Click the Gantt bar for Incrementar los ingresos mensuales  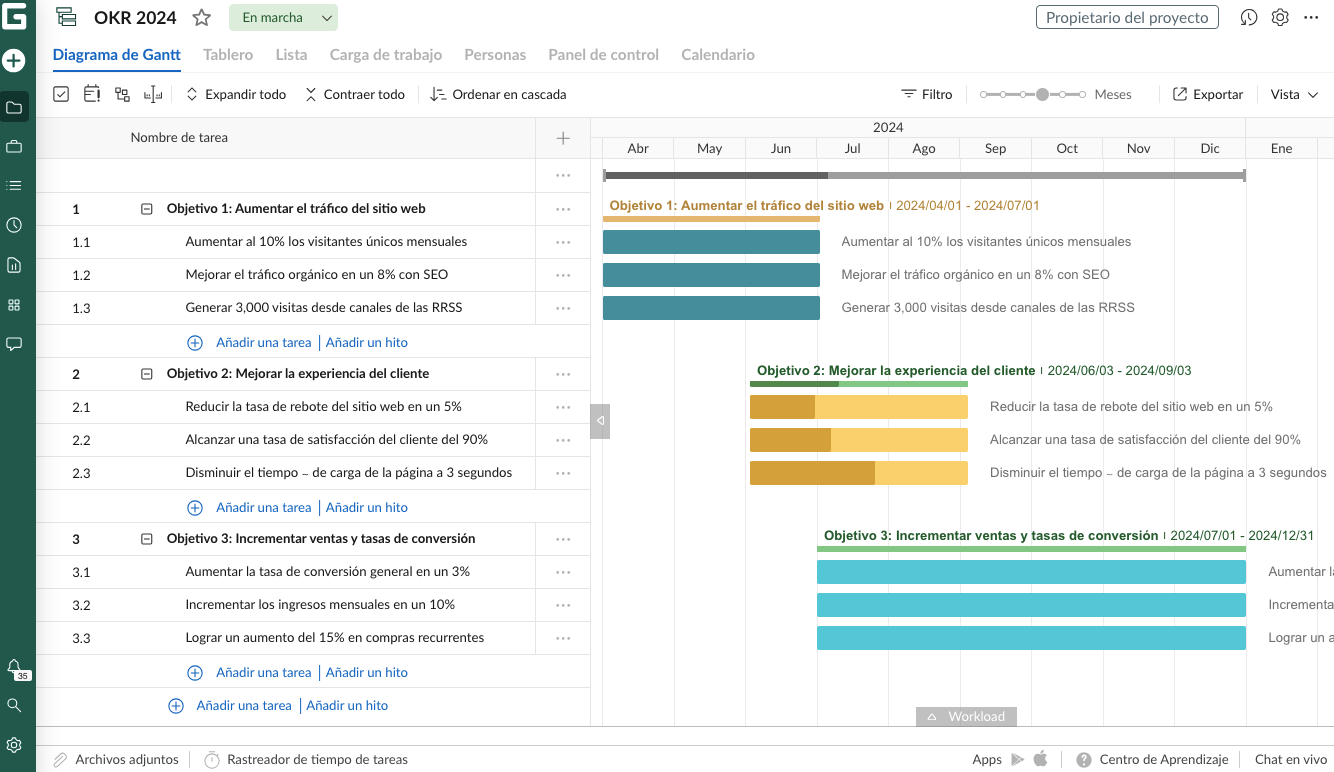[x=1031, y=605]
